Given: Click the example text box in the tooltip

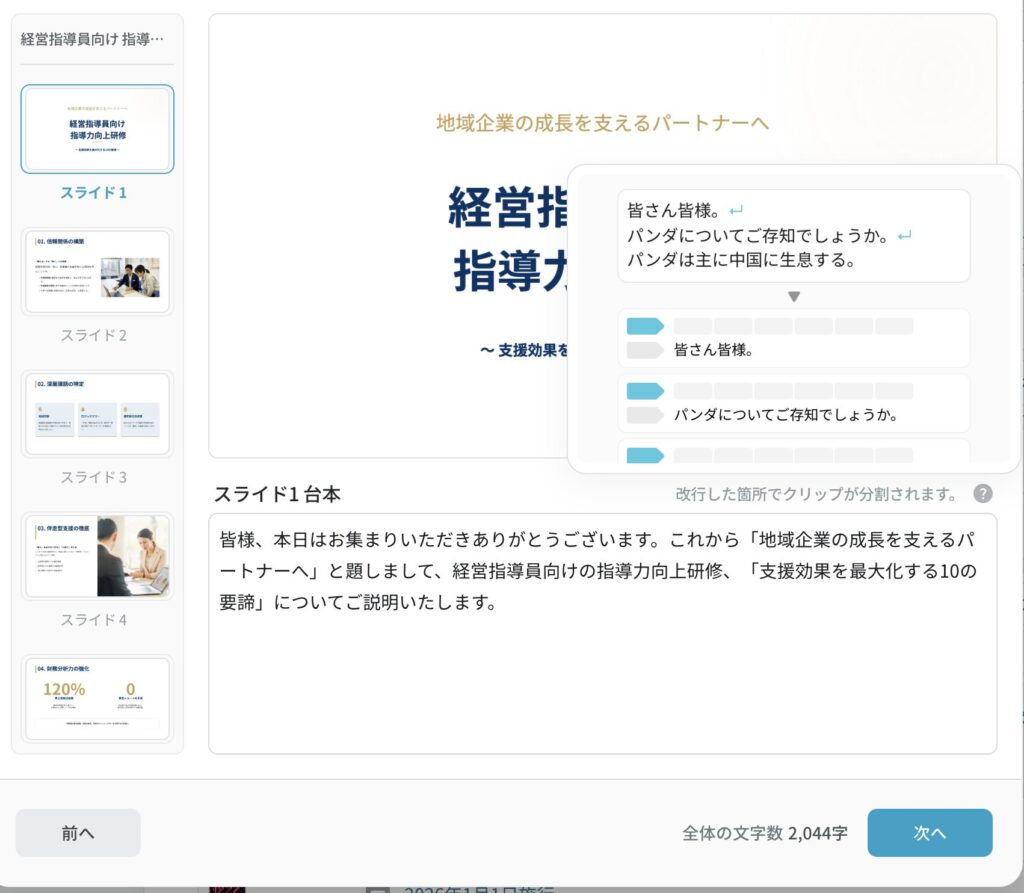Looking at the screenshot, I should pos(793,236).
